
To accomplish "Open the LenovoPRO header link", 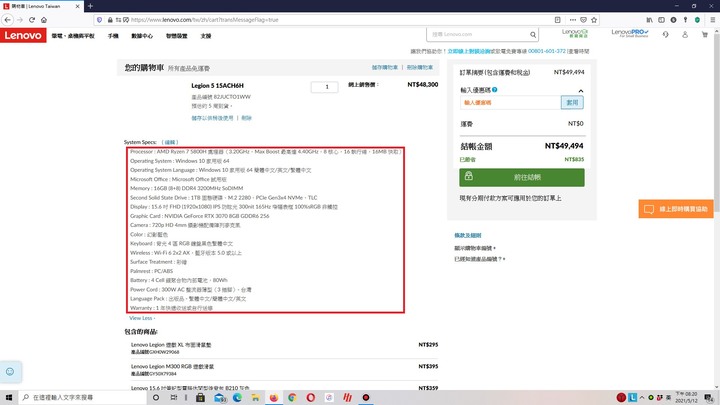I will (630, 33).
